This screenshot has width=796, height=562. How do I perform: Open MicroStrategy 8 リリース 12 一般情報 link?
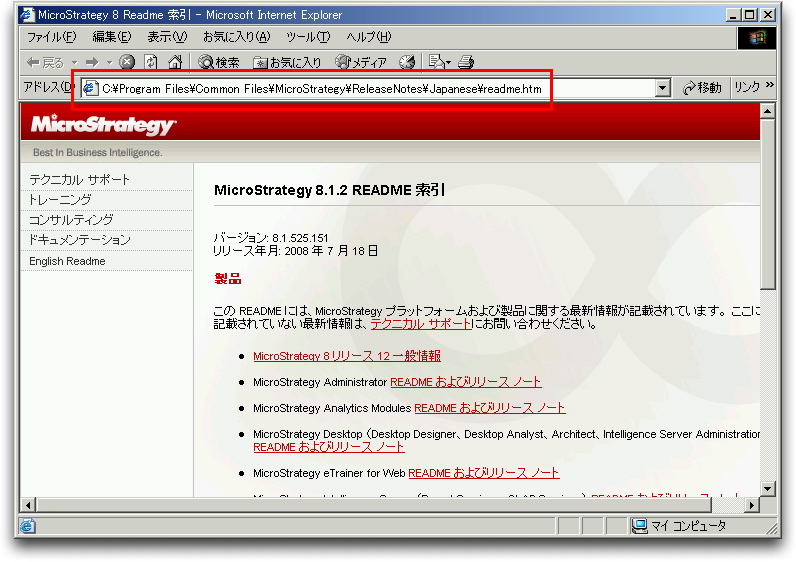click(347, 356)
